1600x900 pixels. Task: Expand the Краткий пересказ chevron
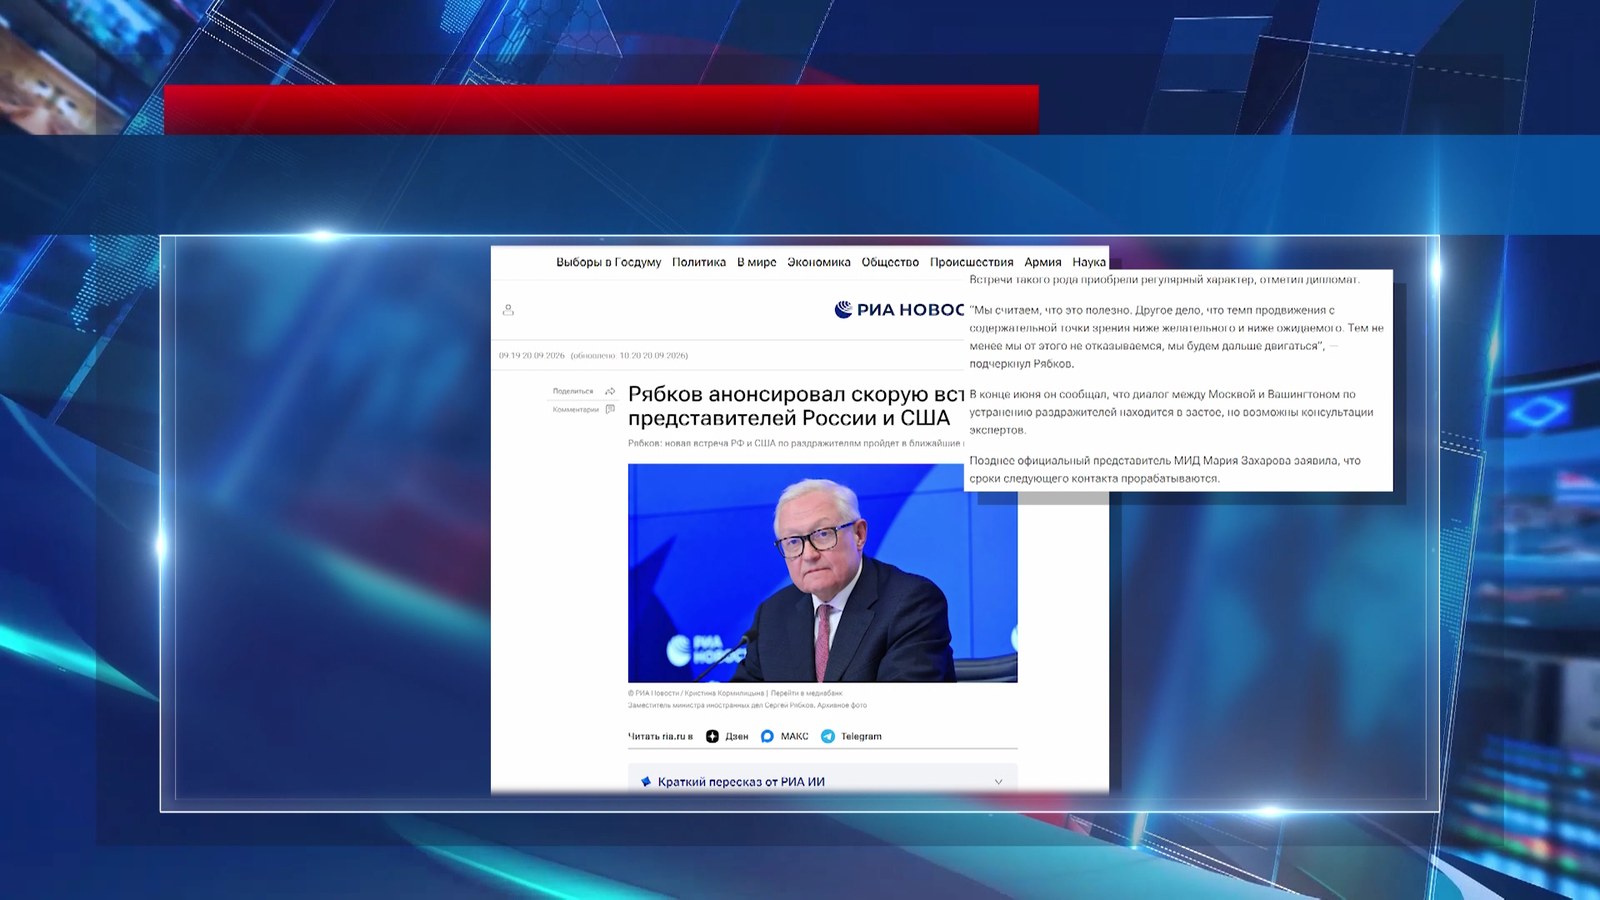[x=998, y=782]
